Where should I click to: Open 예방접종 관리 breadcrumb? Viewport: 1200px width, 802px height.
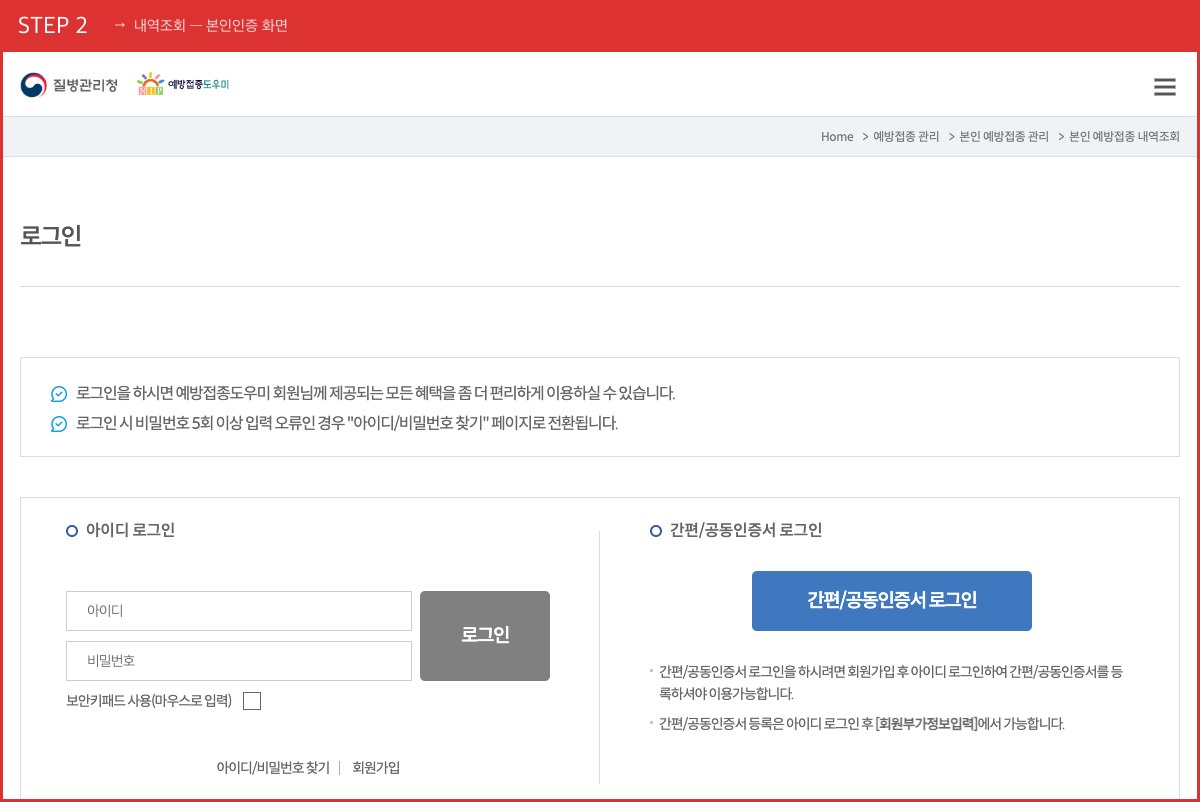click(x=906, y=137)
